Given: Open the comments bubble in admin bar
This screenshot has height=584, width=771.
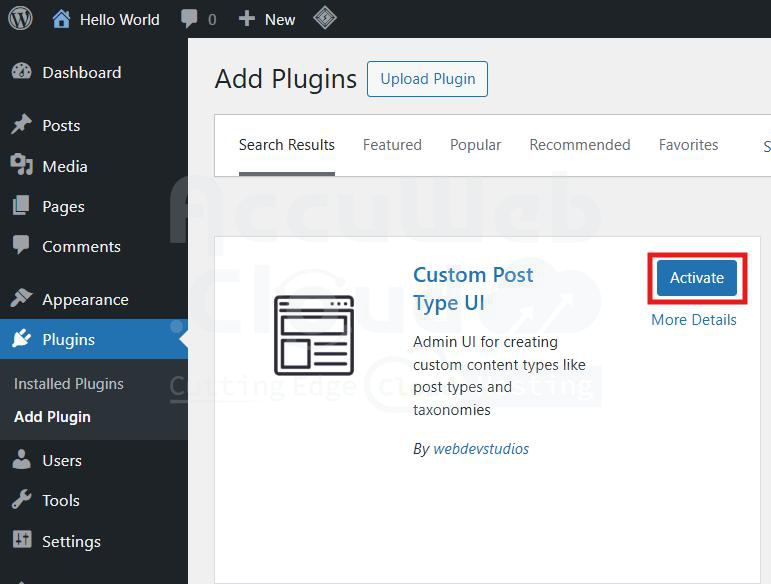Looking at the screenshot, I should click(x=198, y=19).
